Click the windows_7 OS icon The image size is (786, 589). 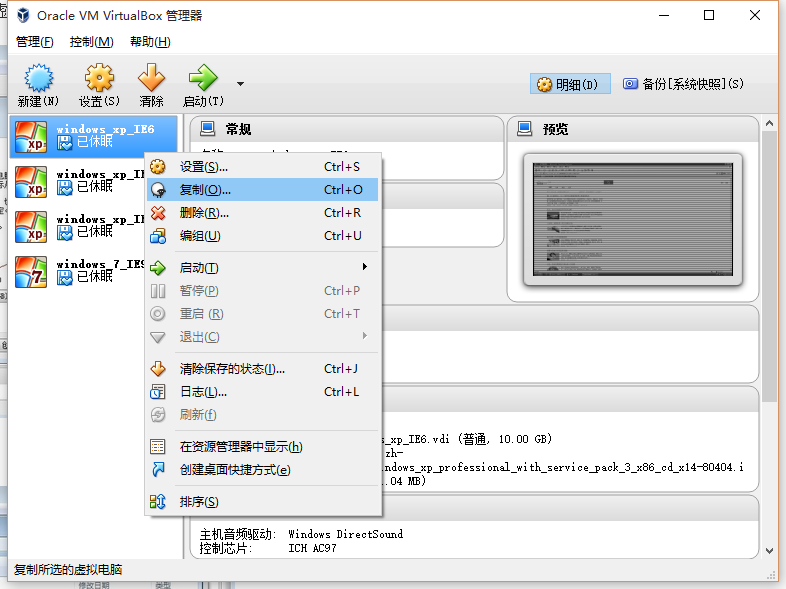[31, 272]
